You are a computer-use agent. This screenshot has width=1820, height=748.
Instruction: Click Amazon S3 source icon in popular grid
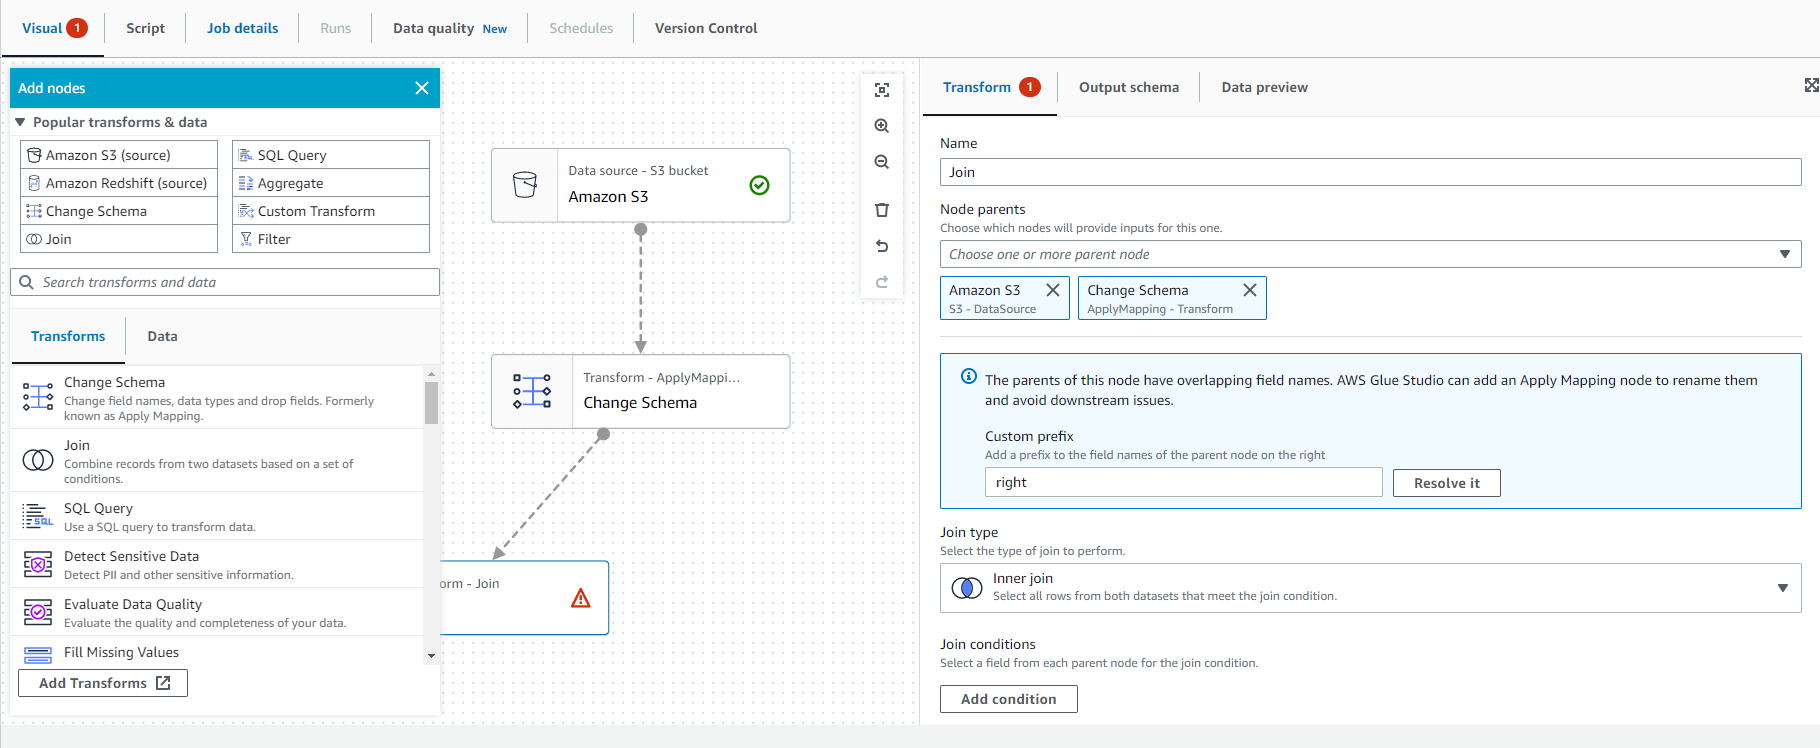(x=34, y=155)
